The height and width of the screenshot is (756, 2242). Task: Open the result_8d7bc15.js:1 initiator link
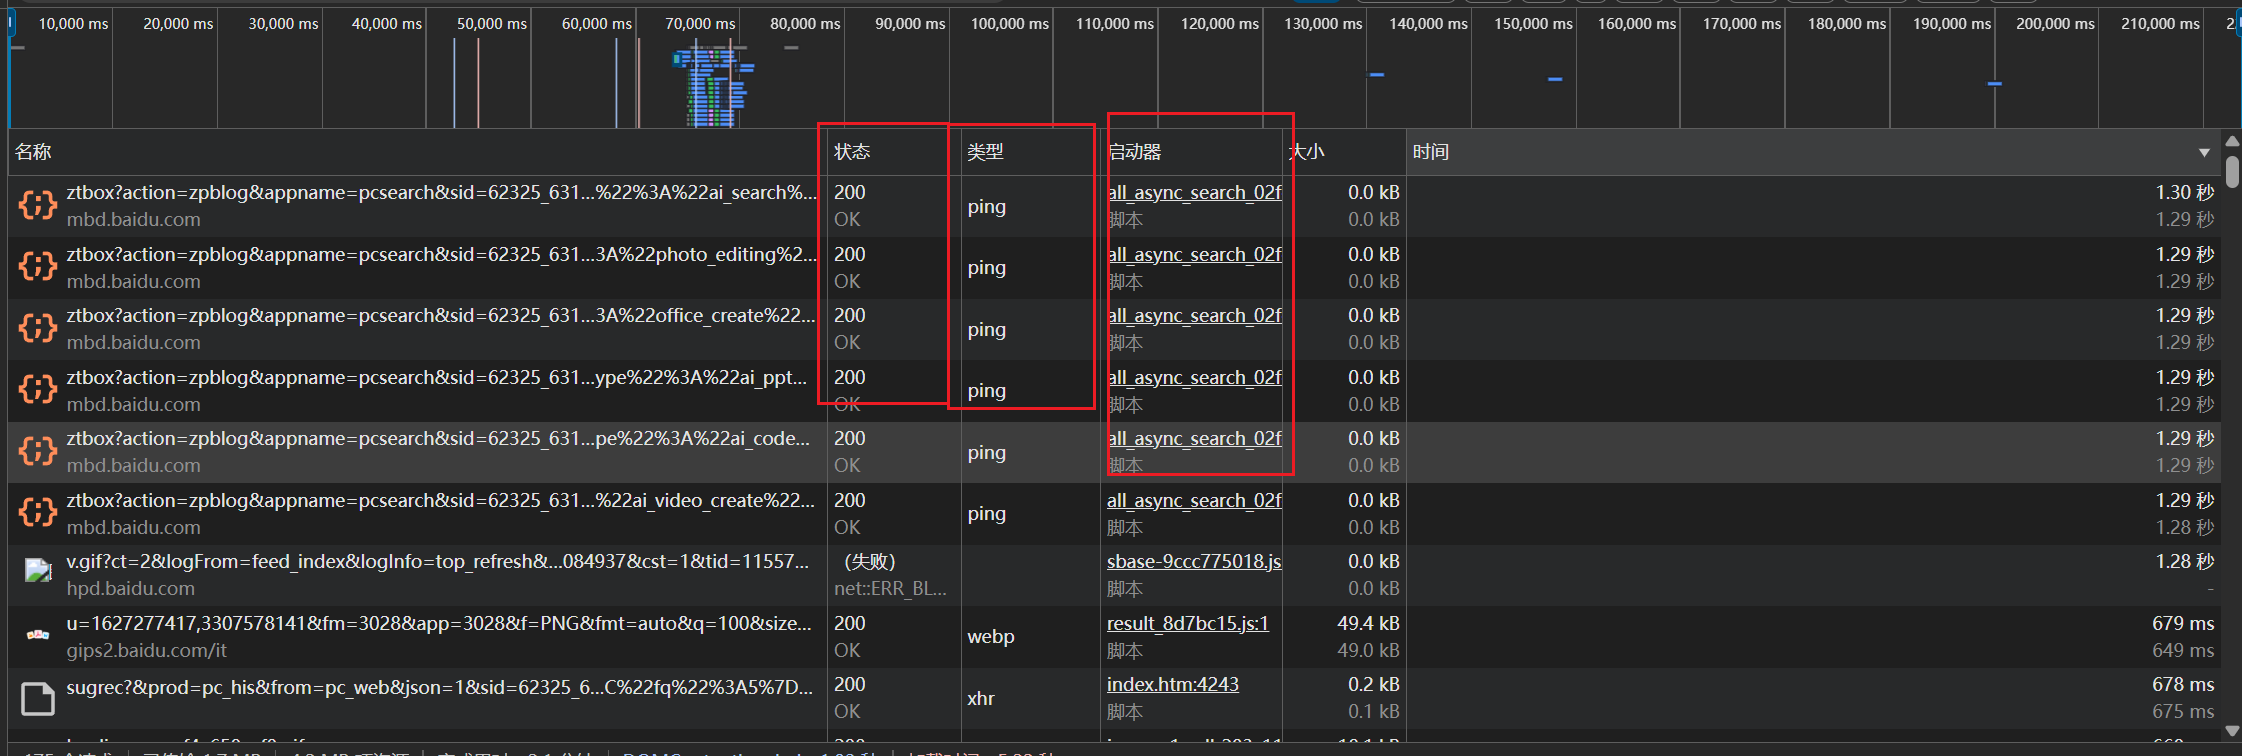click(x=1187, y=624)
